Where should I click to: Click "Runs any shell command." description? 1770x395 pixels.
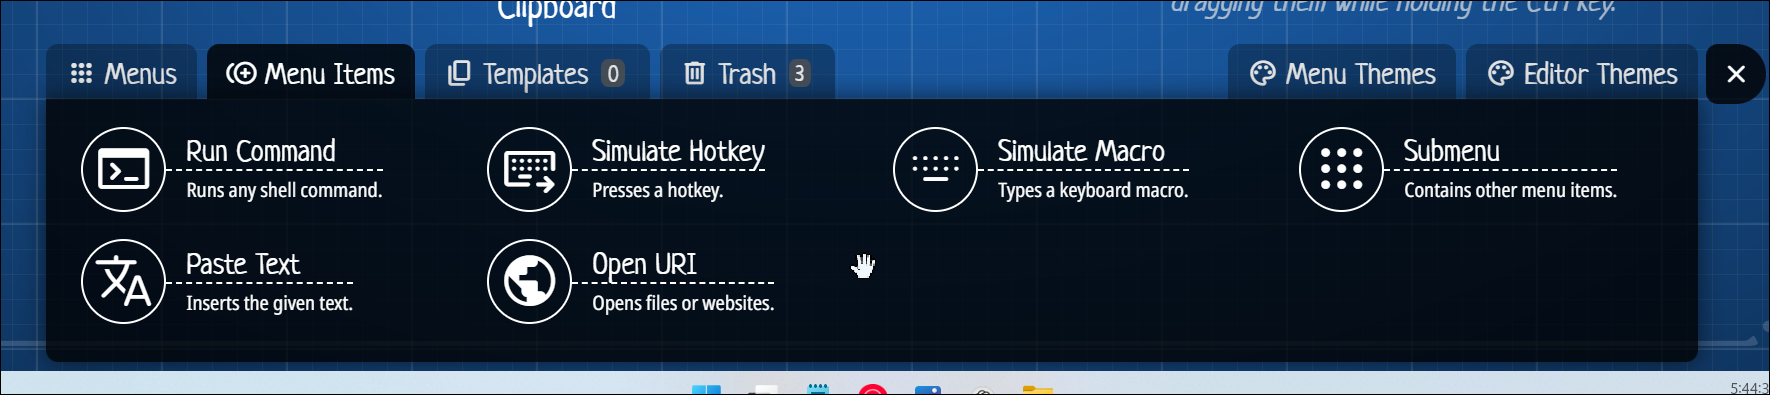tap(284, 190)
